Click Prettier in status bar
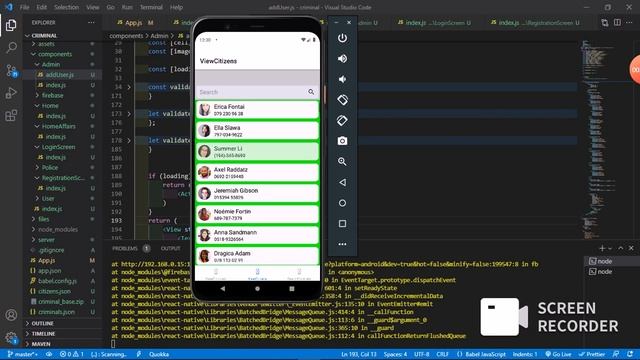The height and width of the screenshot is (360, 640). pyautogui.click(x=591, y=354)
